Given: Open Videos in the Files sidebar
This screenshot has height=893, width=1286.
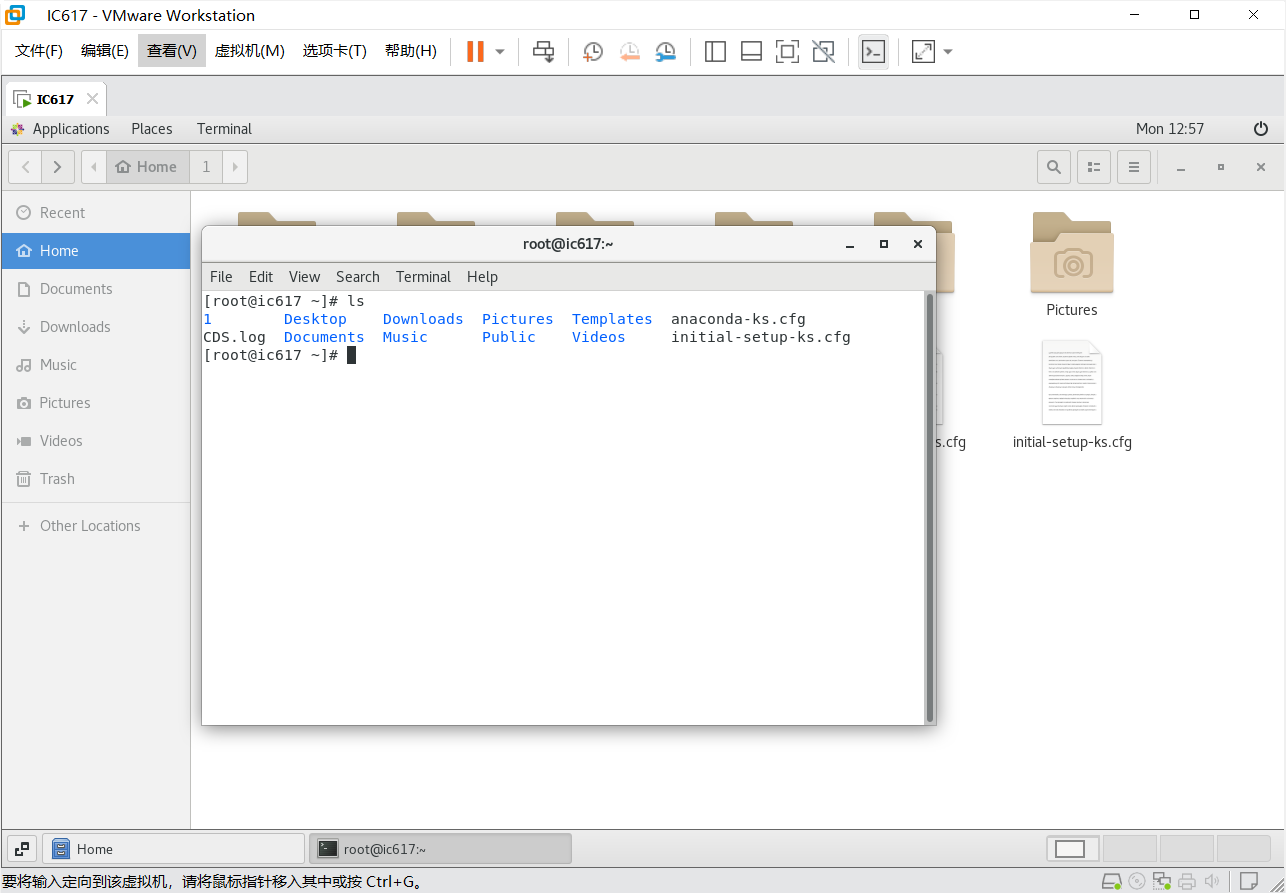Looking at the screenshot, I should pyautogui.click(x=95, y=441).
